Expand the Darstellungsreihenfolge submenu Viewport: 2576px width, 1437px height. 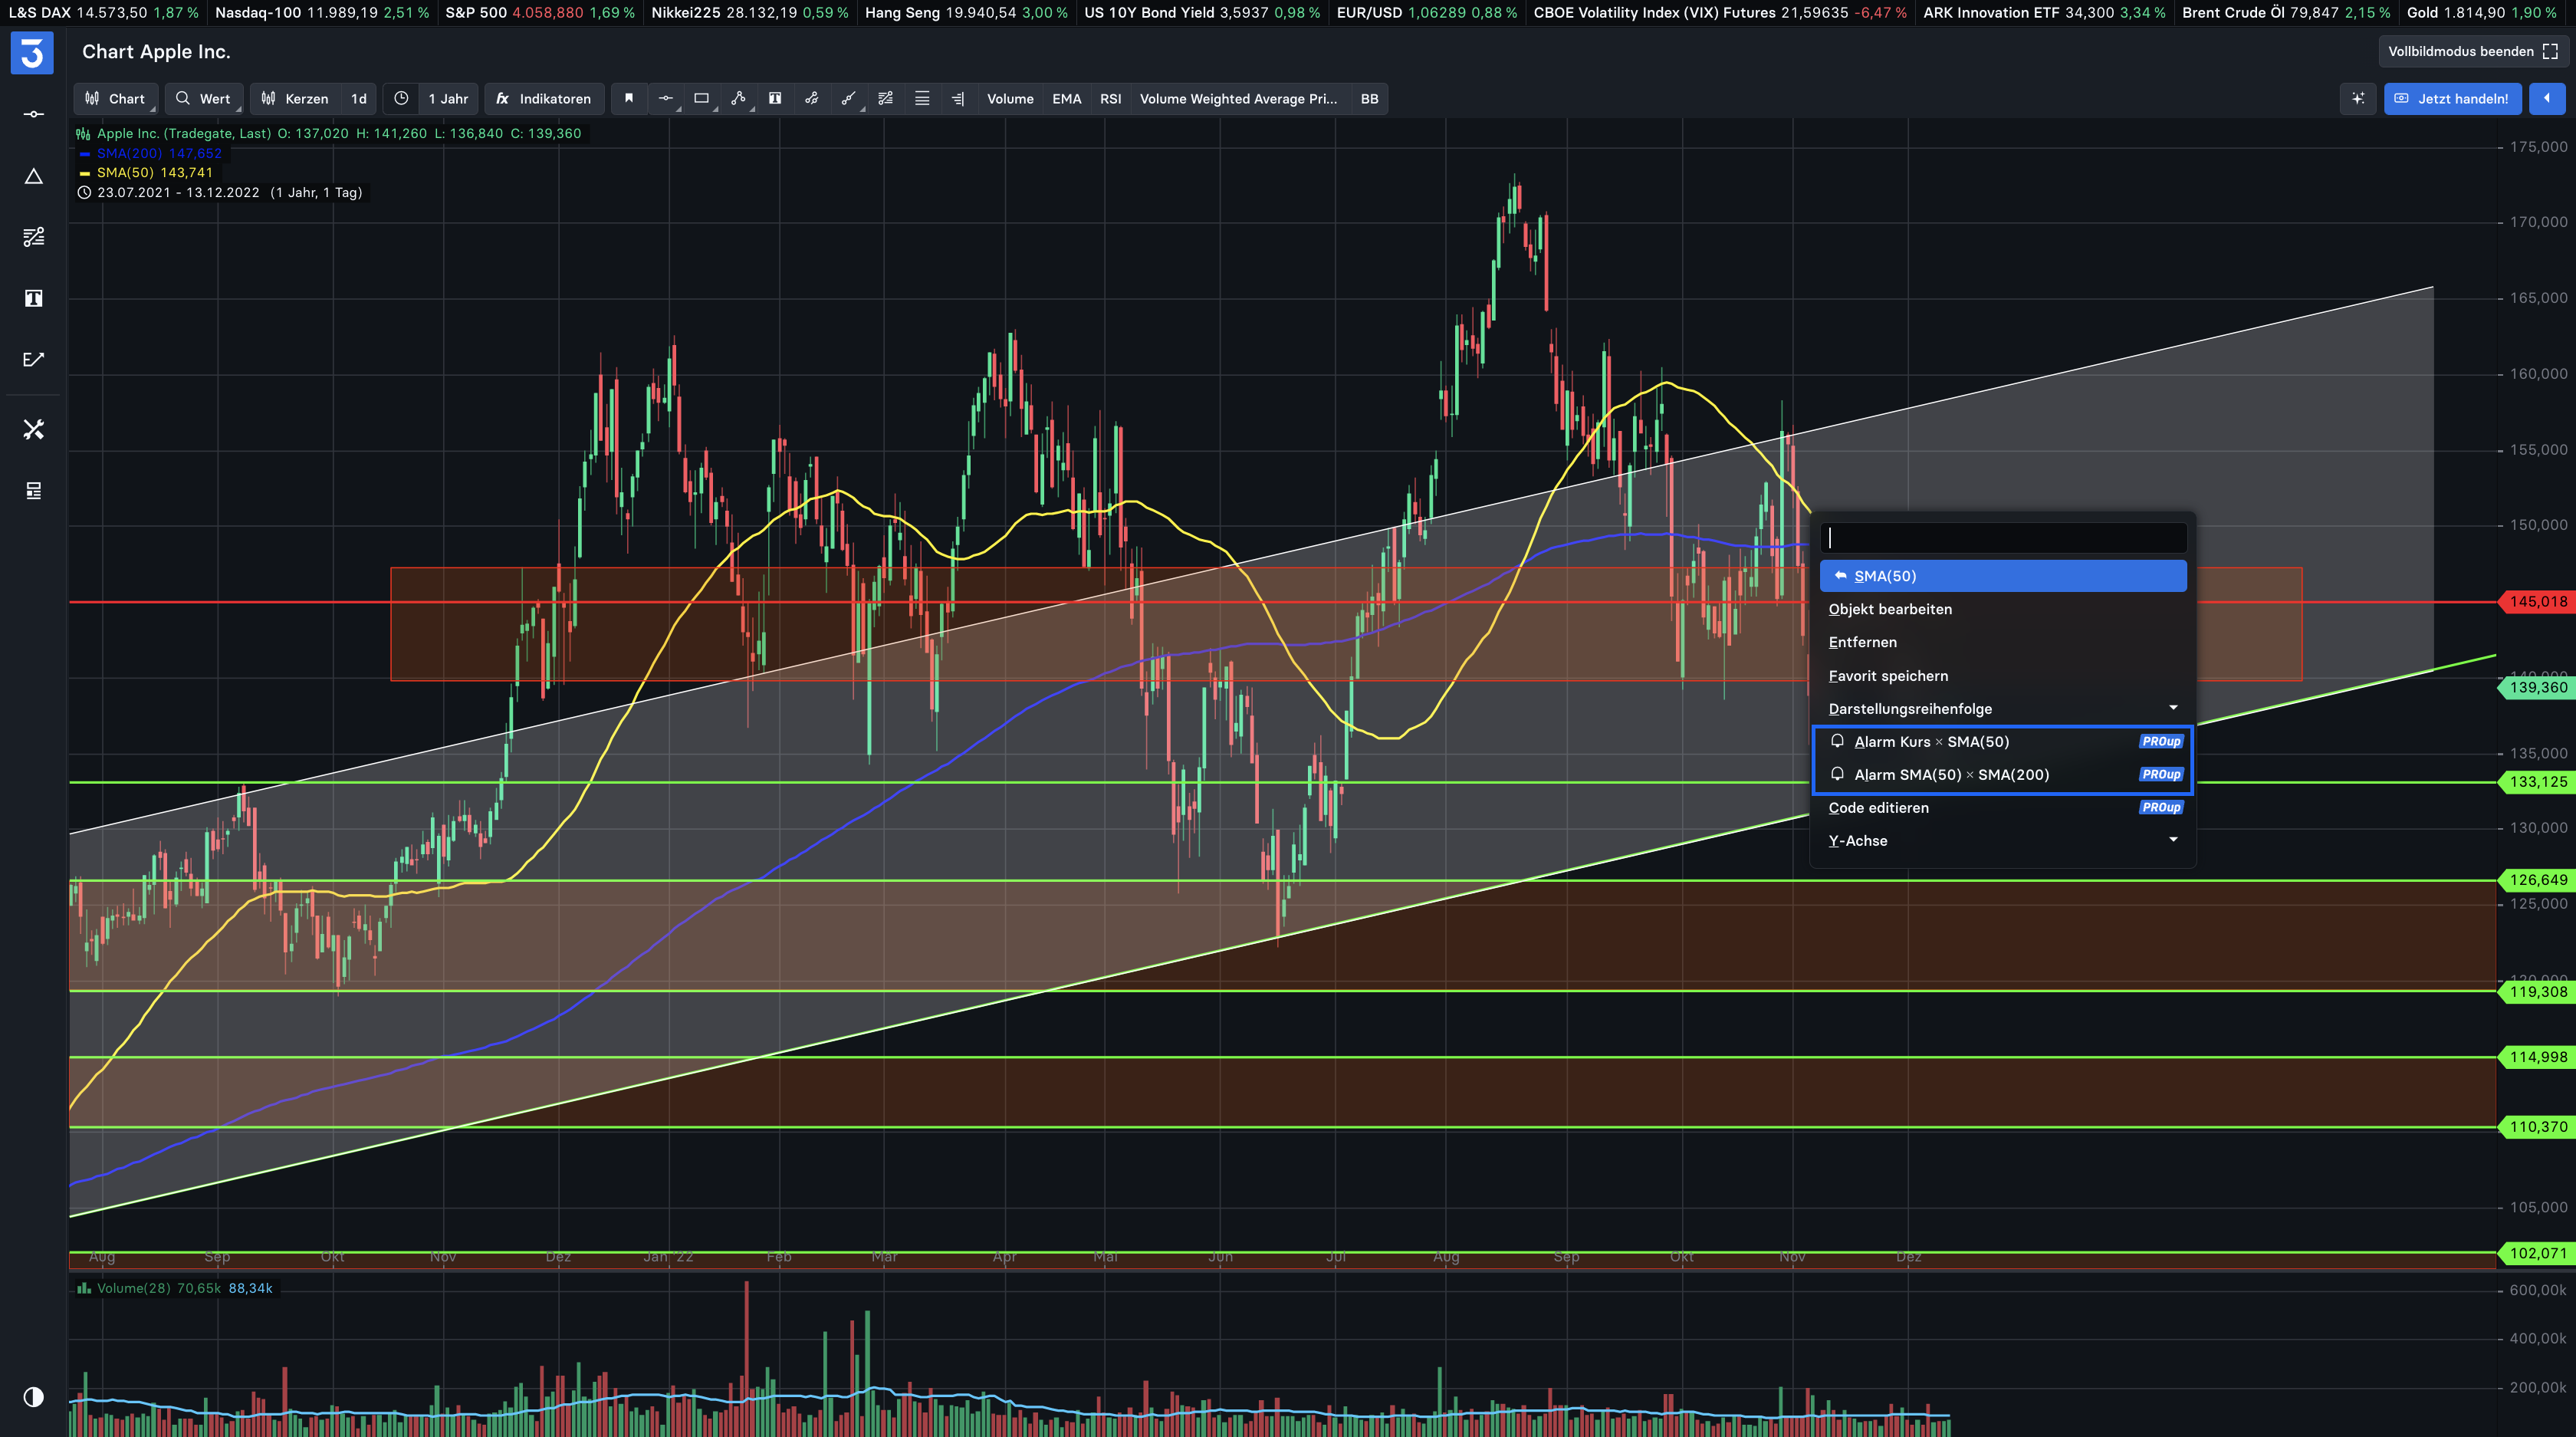[2003, 708]
